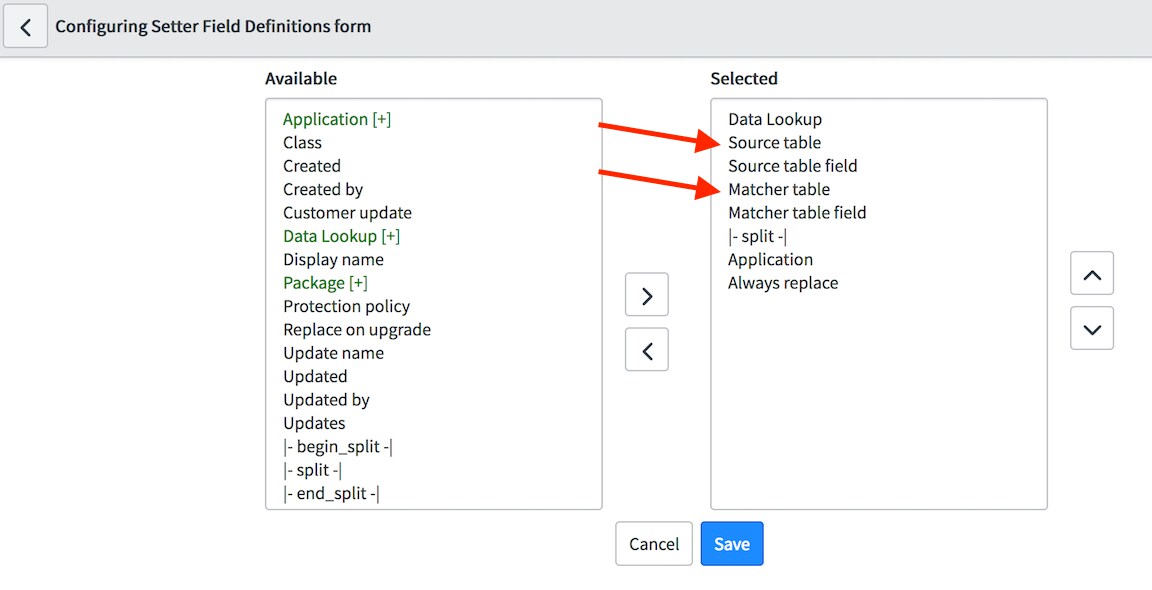Click the remove-from-selected left arrow button
The height and width of the screenshot is (590, 1152).
click(x=647, y=350)
